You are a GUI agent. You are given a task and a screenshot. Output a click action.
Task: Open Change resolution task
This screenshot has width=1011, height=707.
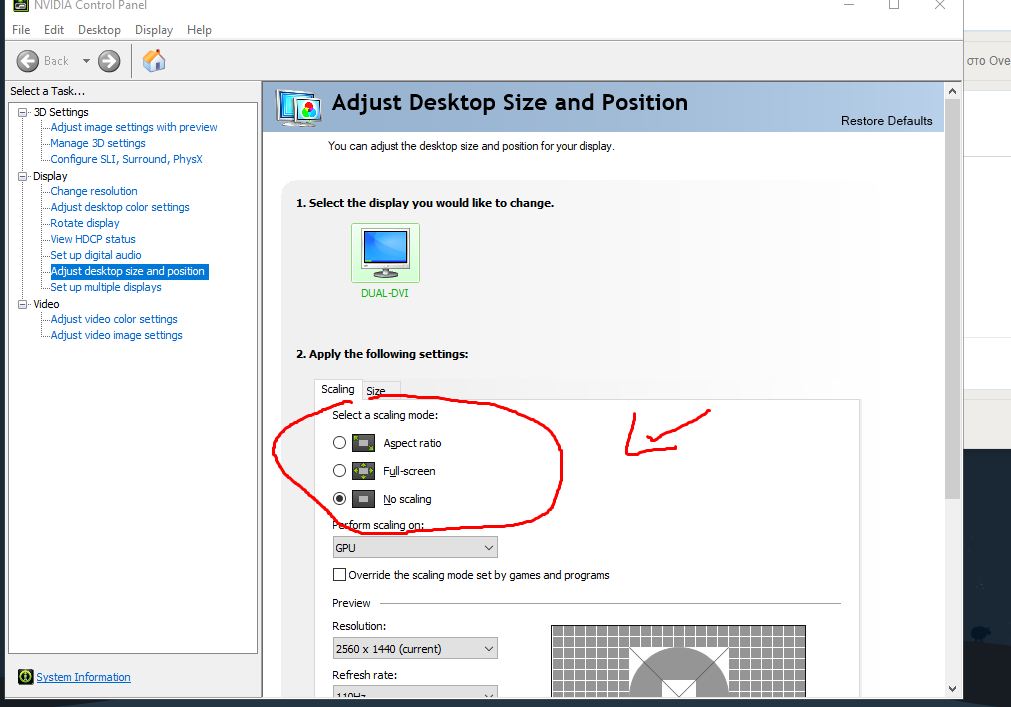(94, 191)
